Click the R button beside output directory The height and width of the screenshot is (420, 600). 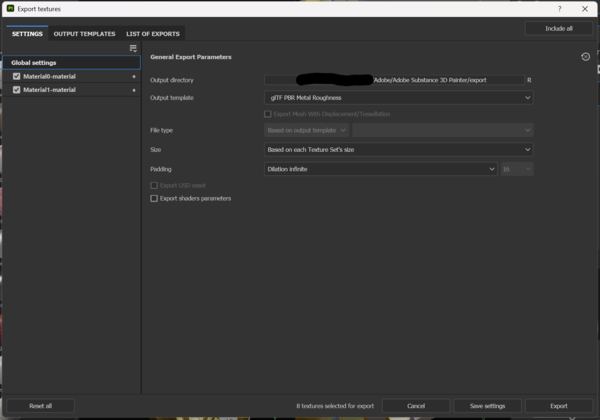(x=528, y=79)
